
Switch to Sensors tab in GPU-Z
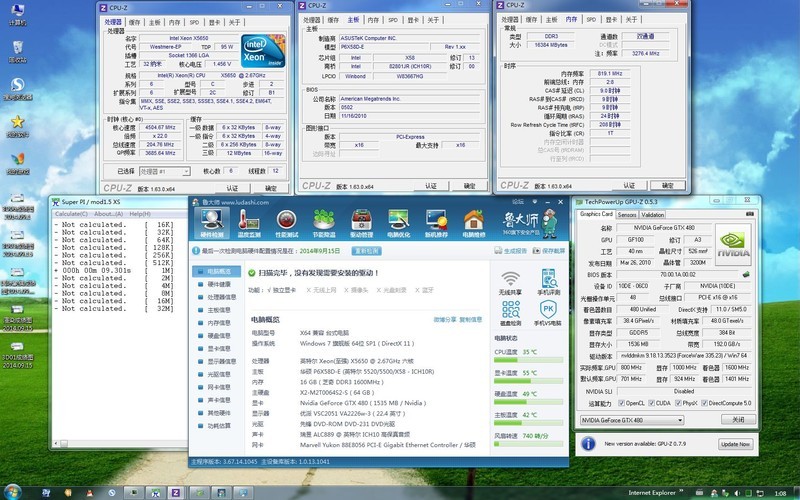click(627, 215)
